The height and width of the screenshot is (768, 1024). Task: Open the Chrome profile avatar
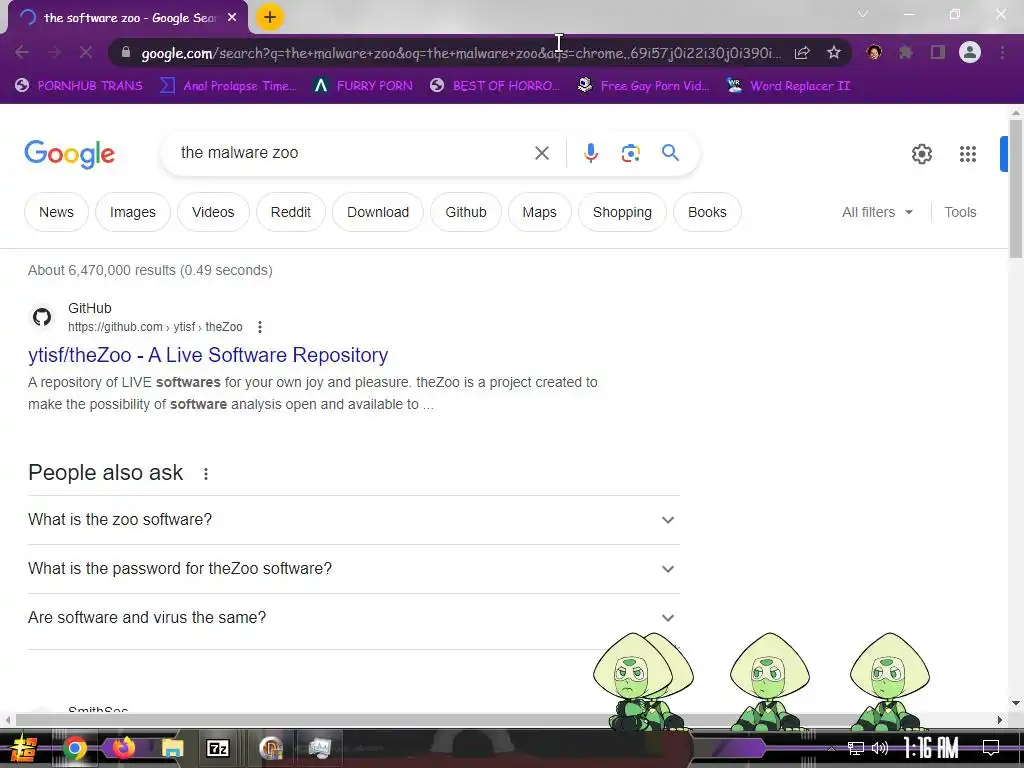click(x=970, y=52)
